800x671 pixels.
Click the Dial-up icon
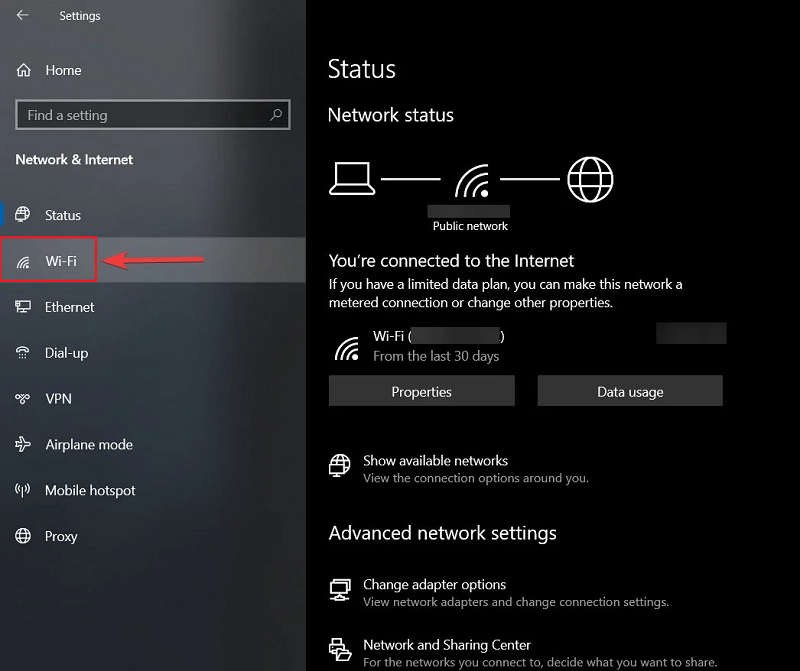[23, 353]
